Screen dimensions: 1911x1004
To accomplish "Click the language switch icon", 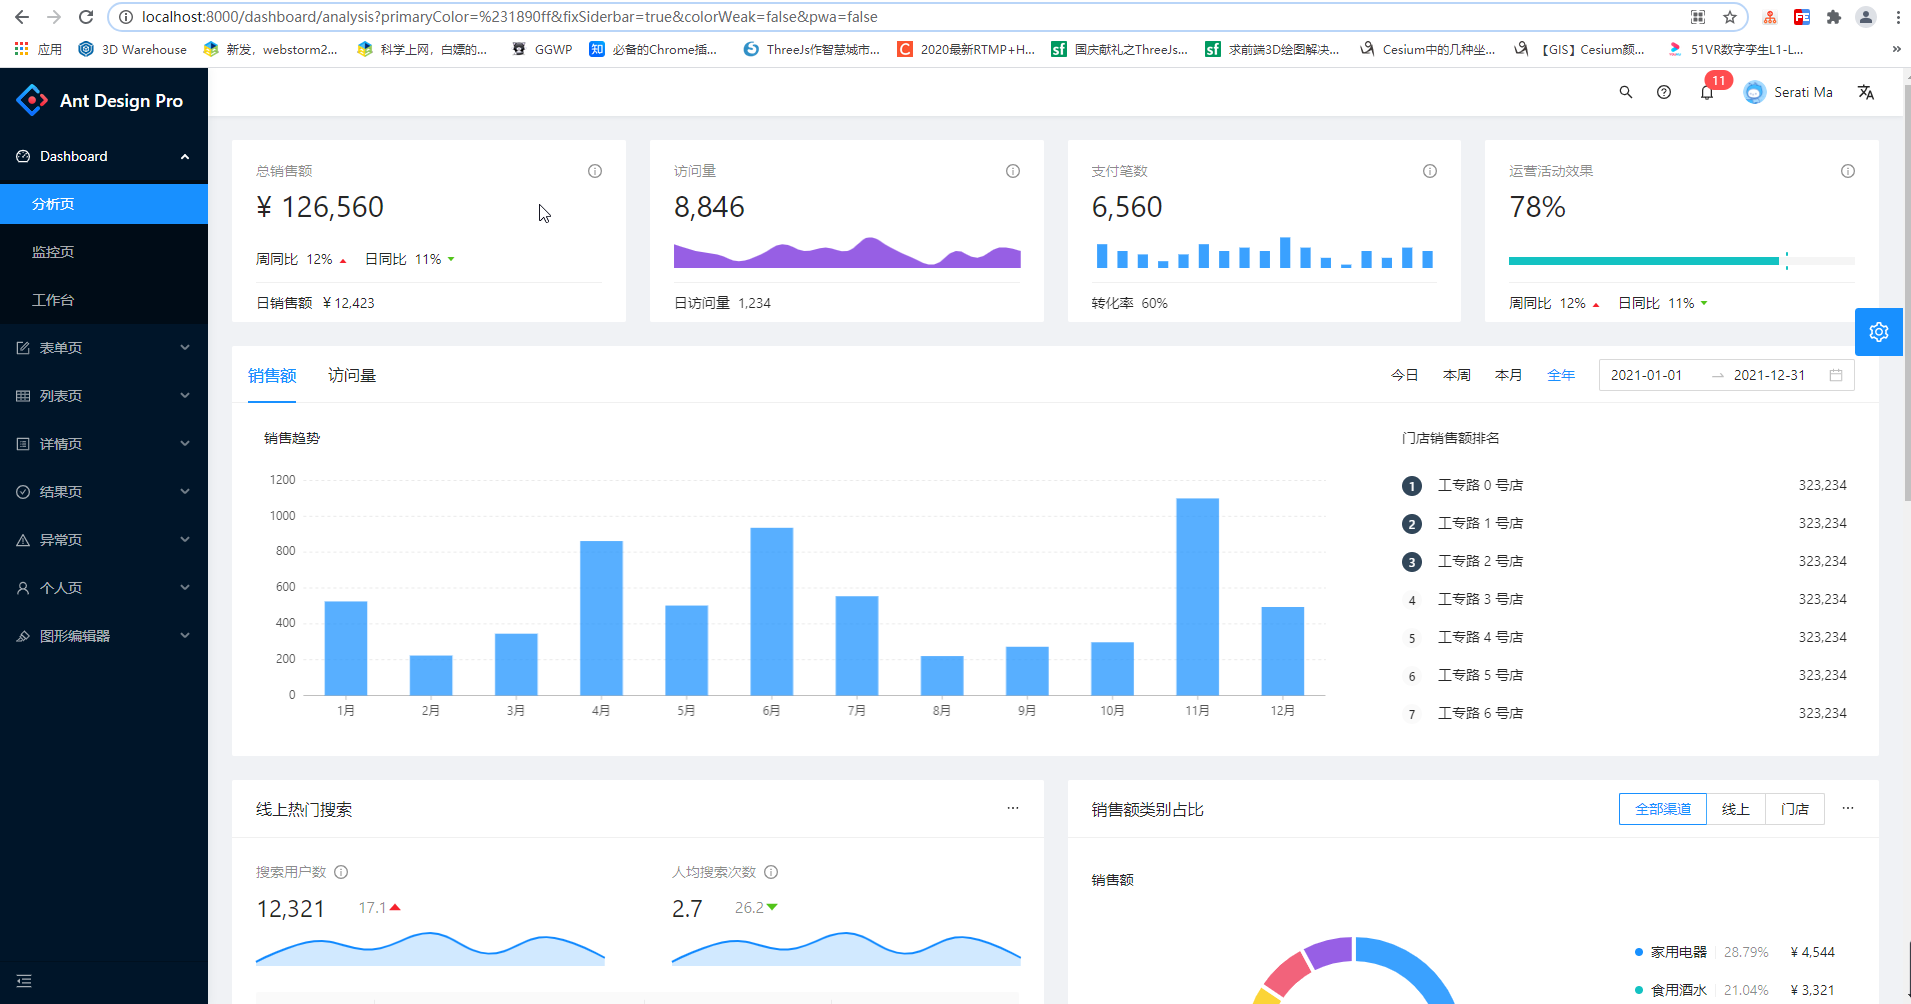I will tap(1866, 92).
